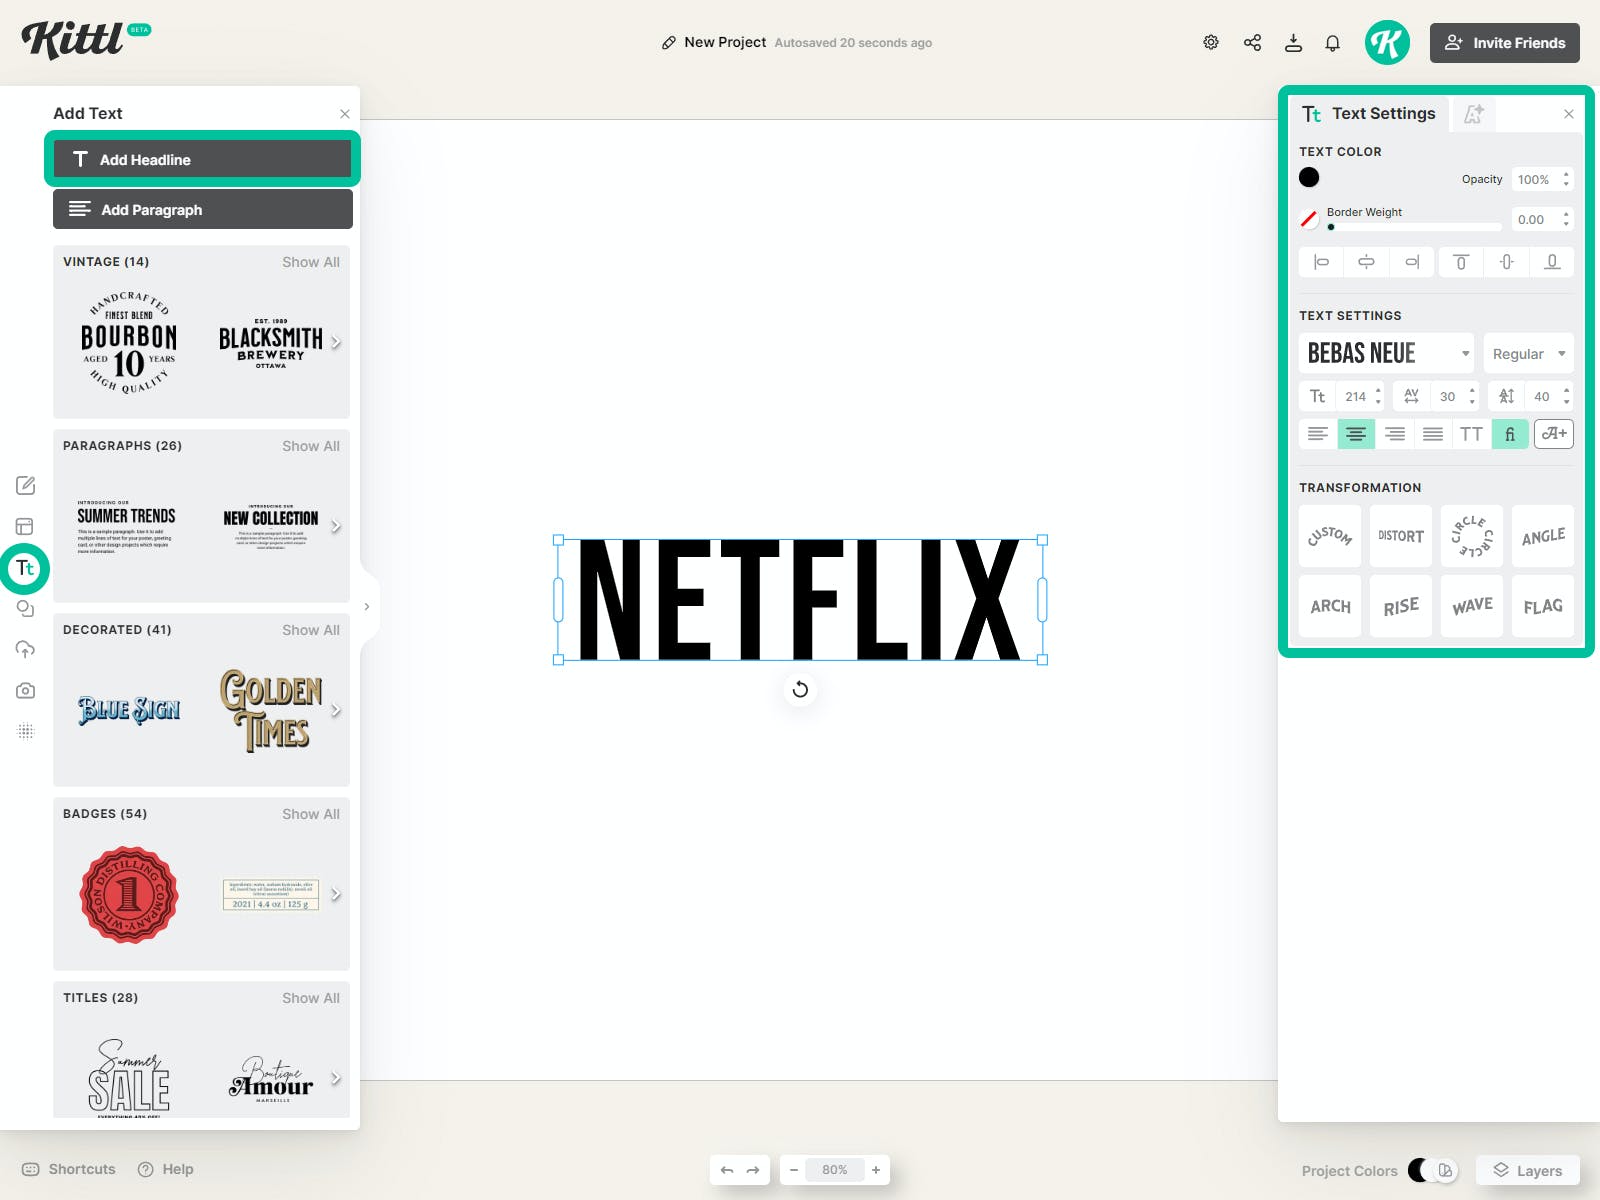Click the share icon in header
The image size is (1600, 1200).
point(1252,42)
